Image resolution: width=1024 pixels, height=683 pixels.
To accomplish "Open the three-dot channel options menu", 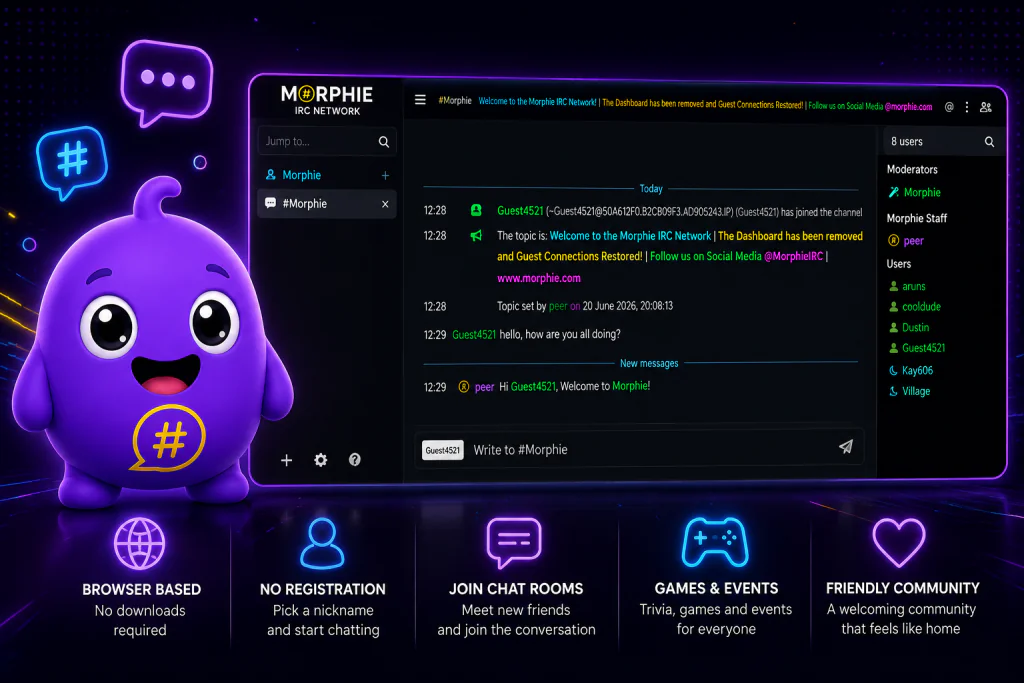I will click(967, 107).
